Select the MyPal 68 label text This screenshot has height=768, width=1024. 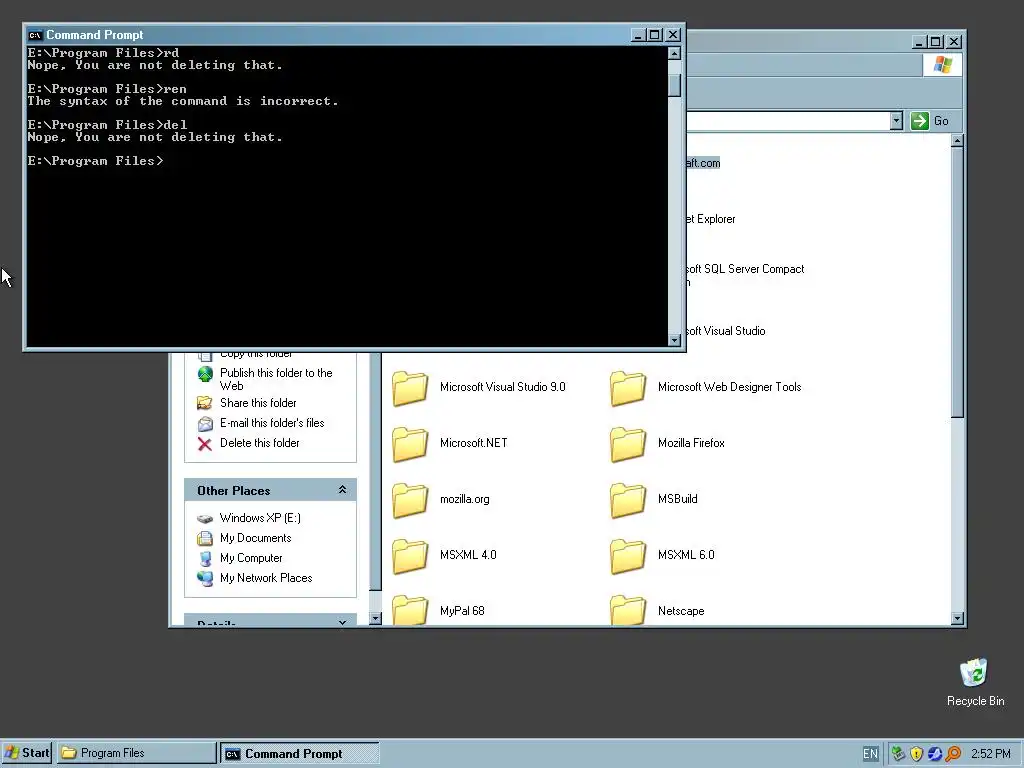[x=462, y=611]
